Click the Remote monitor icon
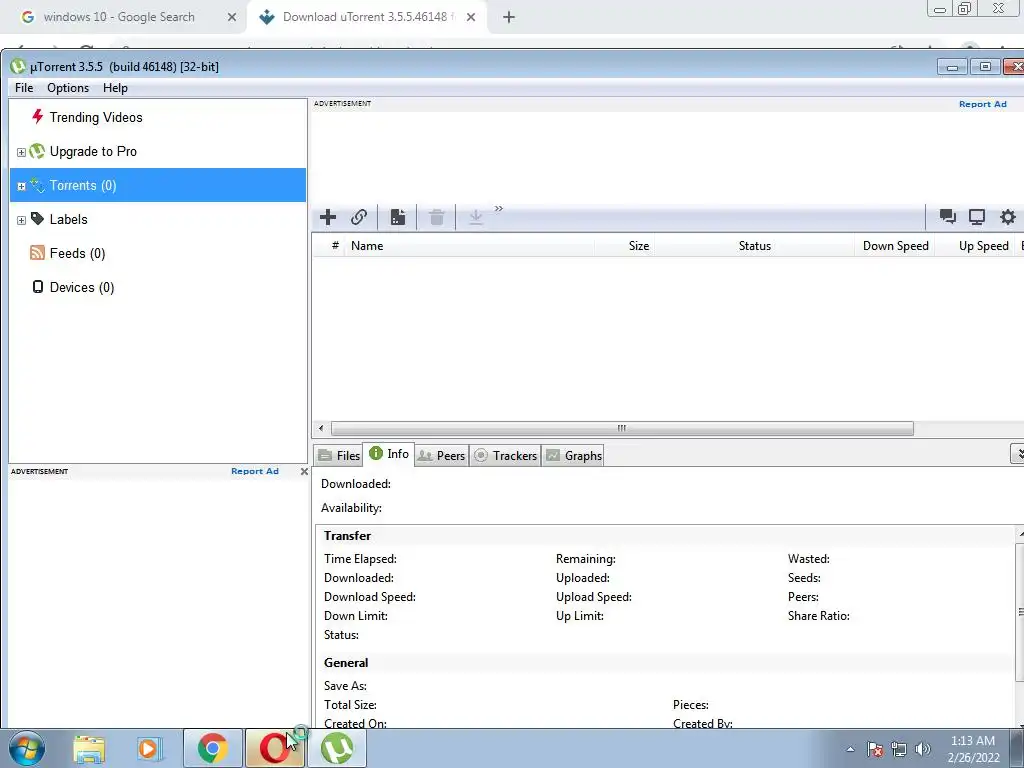Screen dimensions: 1024x768 tap(977, 217)
